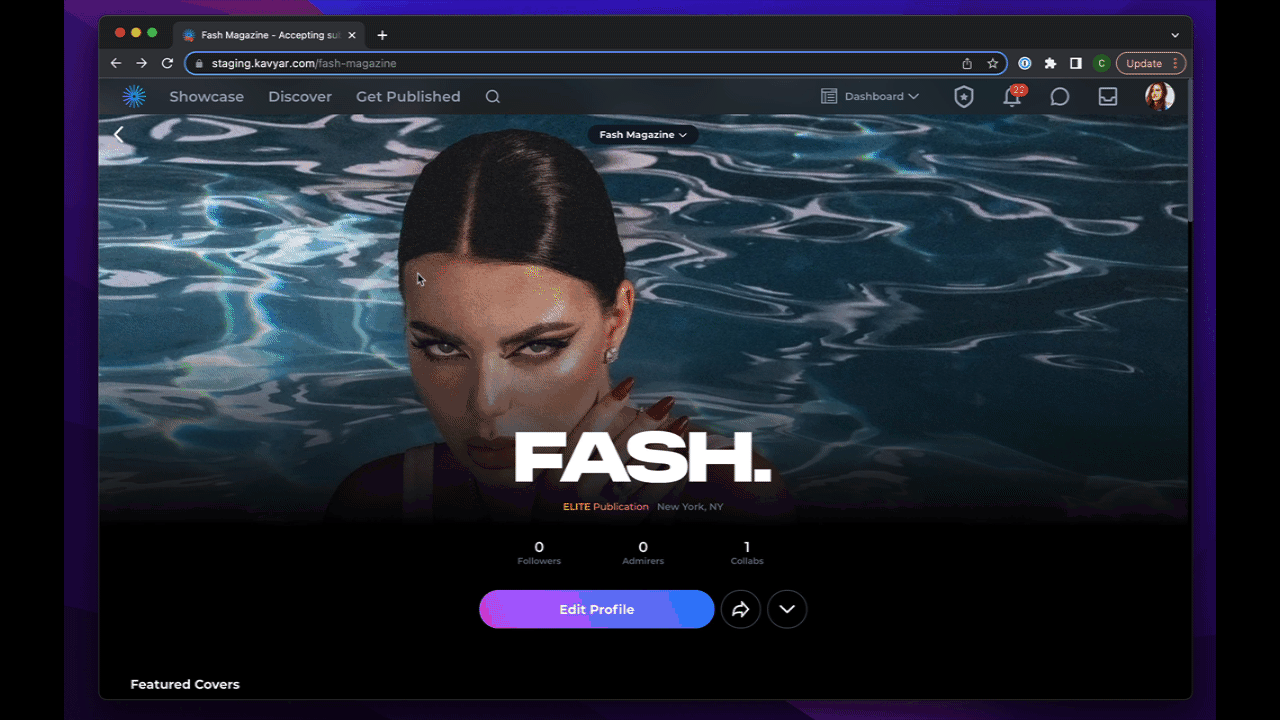Expand the tab search chevron

(1175, 35)
